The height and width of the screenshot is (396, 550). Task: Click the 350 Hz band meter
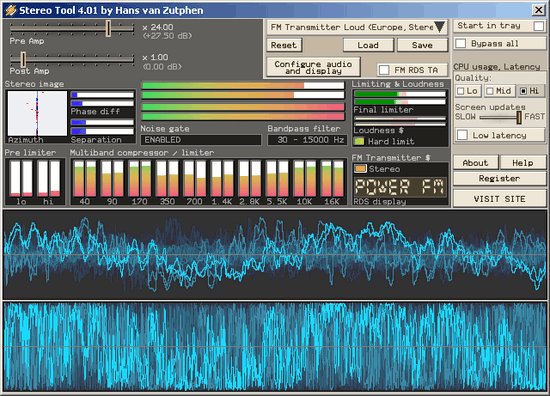click(x=167, y=179)
